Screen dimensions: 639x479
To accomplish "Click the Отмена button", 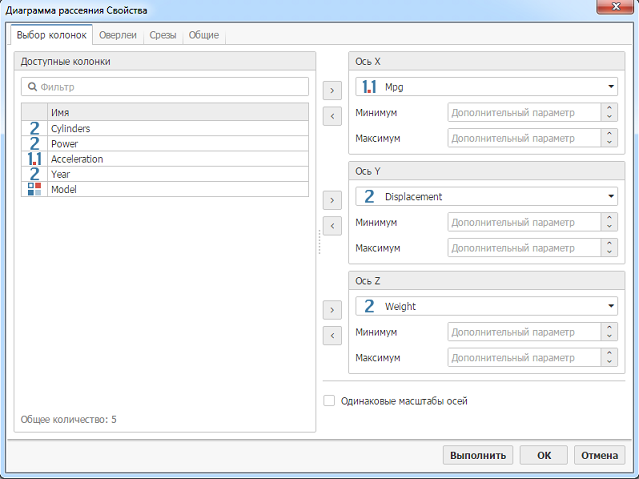I will pyautogui.click(x=599, y=455).
